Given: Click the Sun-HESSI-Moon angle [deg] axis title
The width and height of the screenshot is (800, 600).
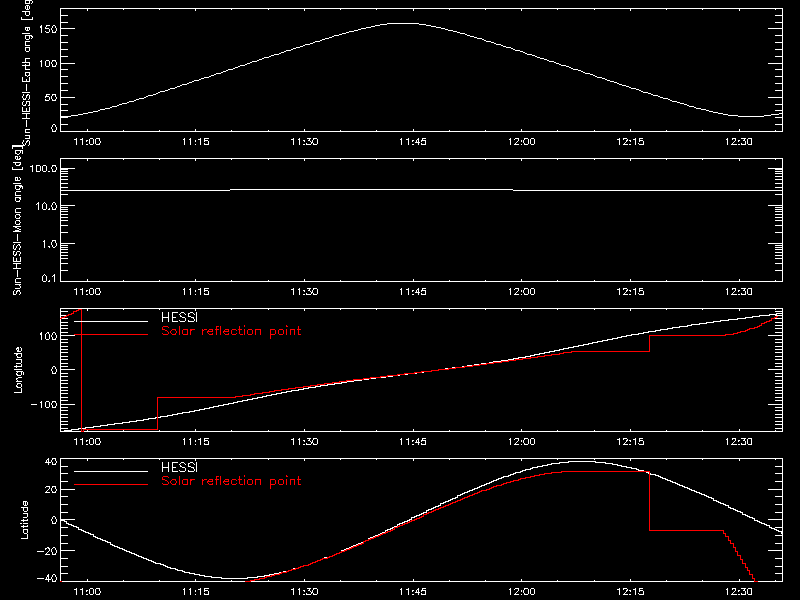Looking at the screenshot, I should tap(17, 220).
